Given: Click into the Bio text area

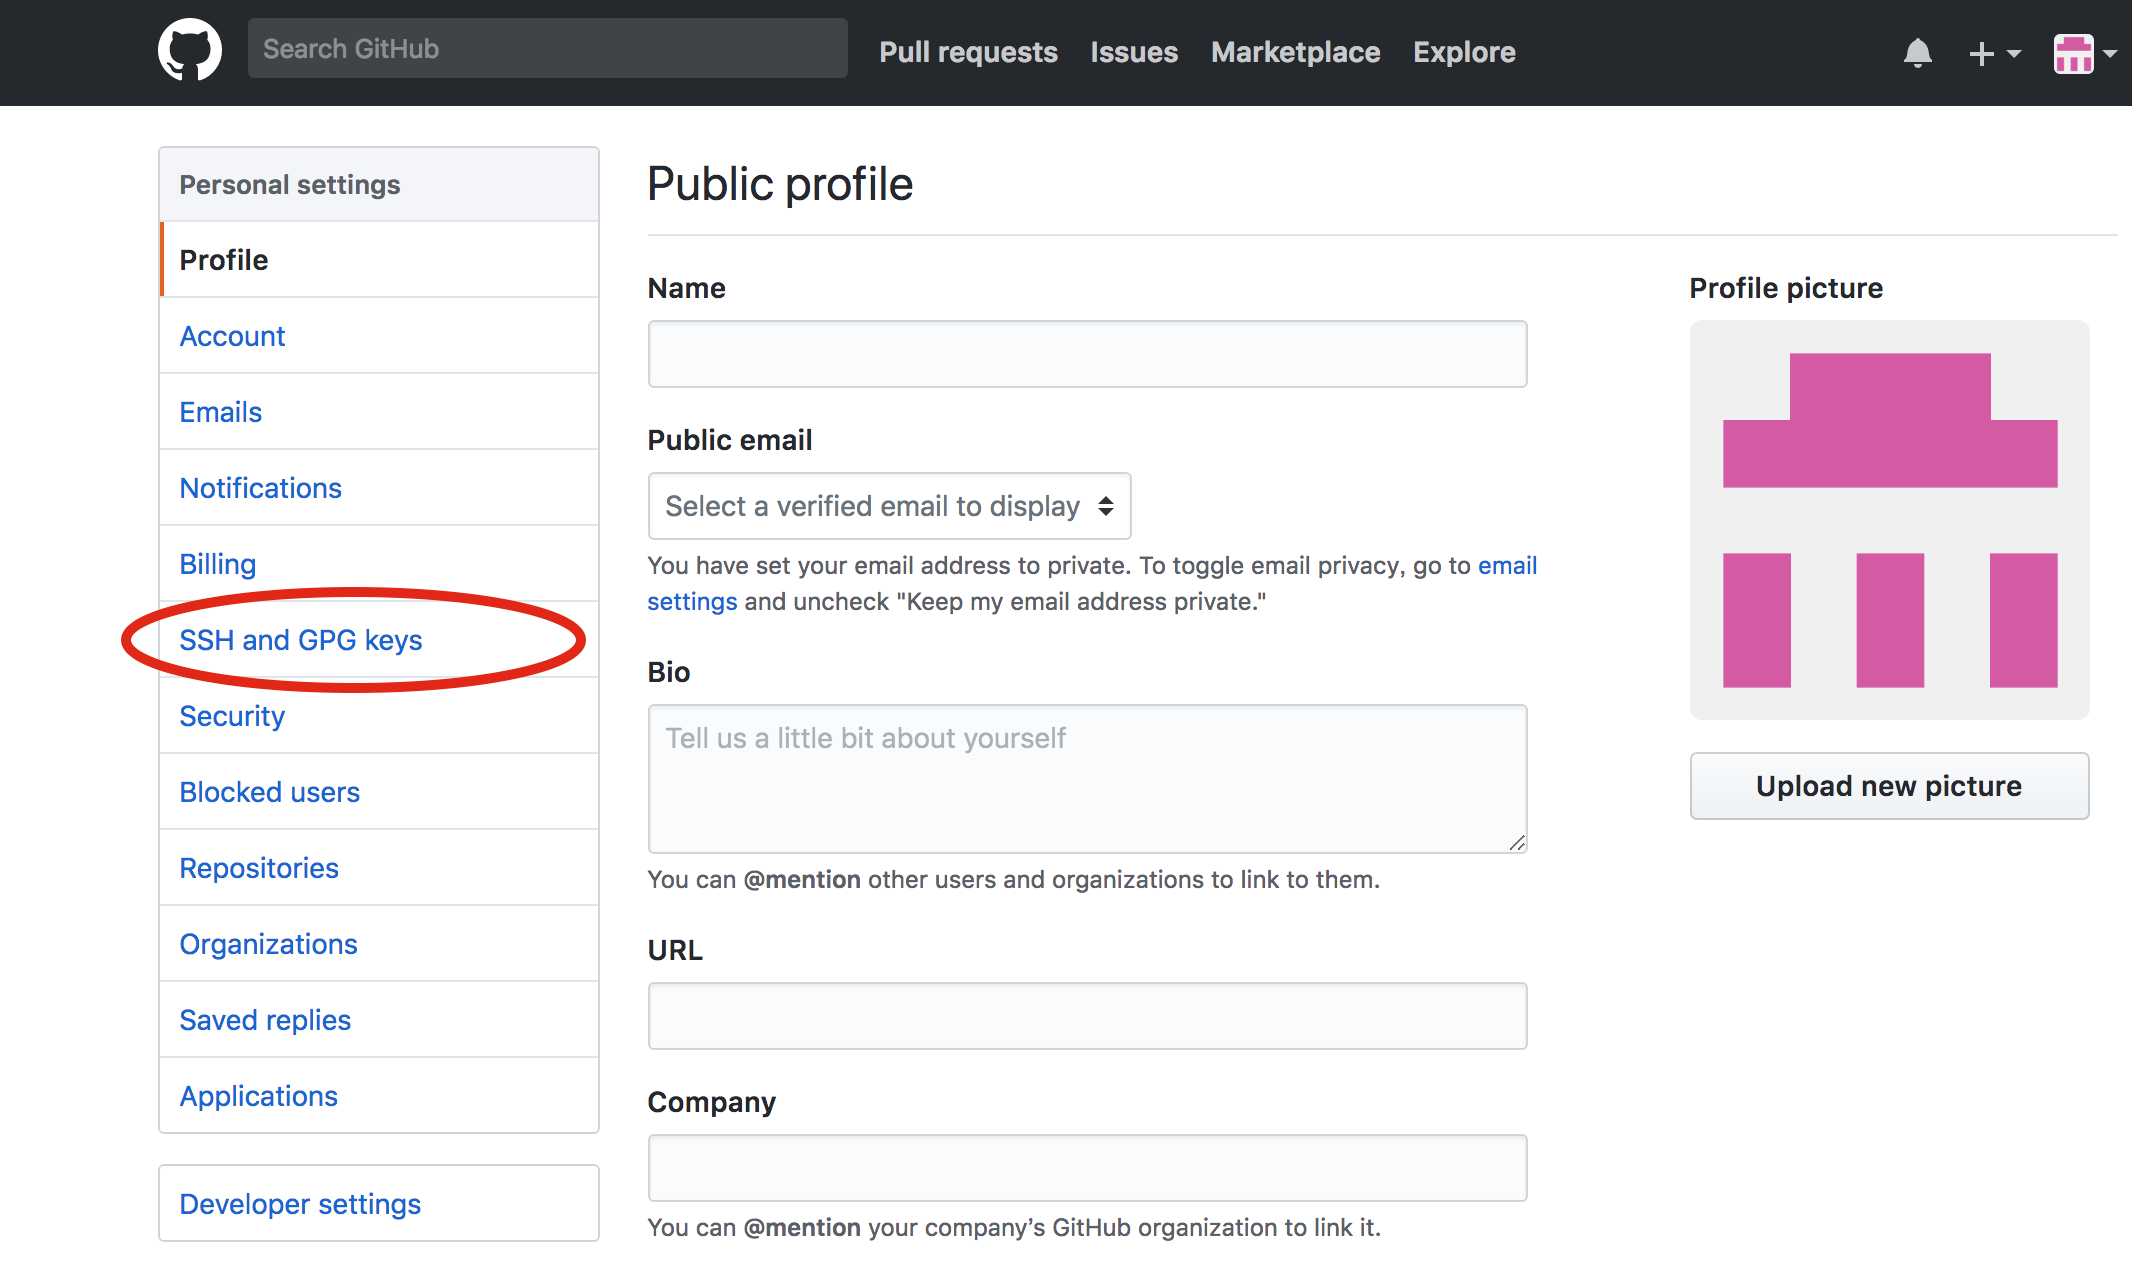Looking at the screenshot, I should click(x=1087, y=779).
